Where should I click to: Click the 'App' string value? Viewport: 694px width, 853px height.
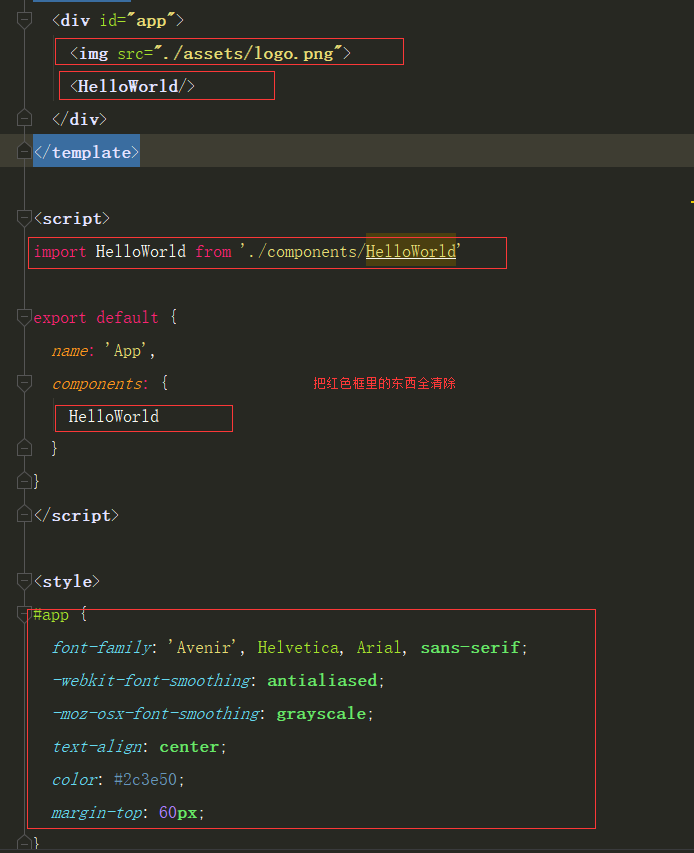(127, 350)
